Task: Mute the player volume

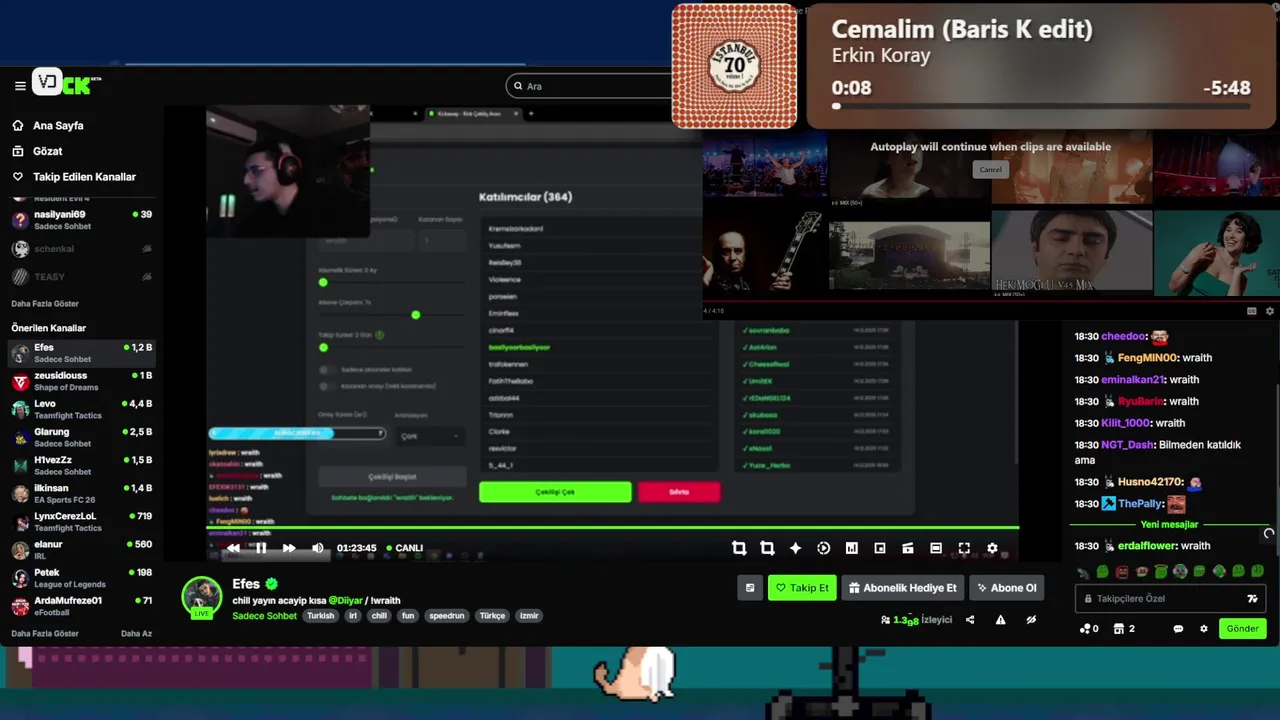Action: (318, 548)
